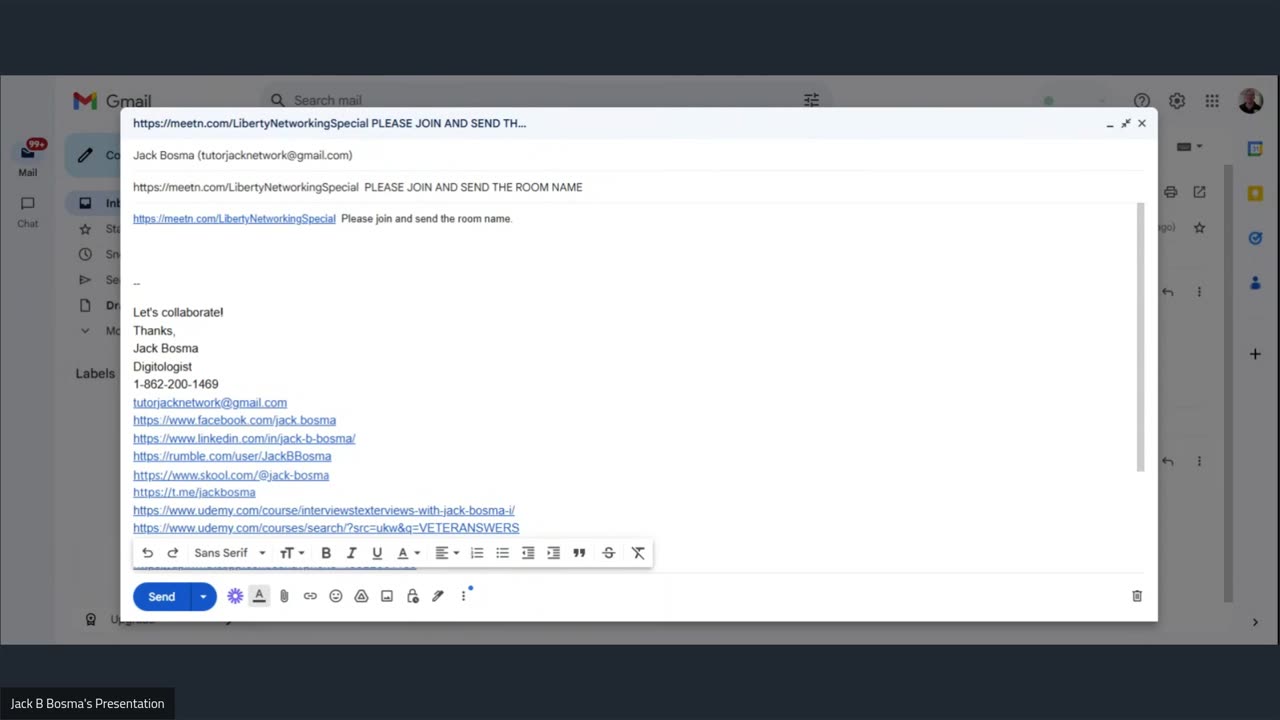Click the Let's collaborate! signature line
The width and height of the screenshot is (1280, 720).
pyautogui.click(x=178, y=312)
